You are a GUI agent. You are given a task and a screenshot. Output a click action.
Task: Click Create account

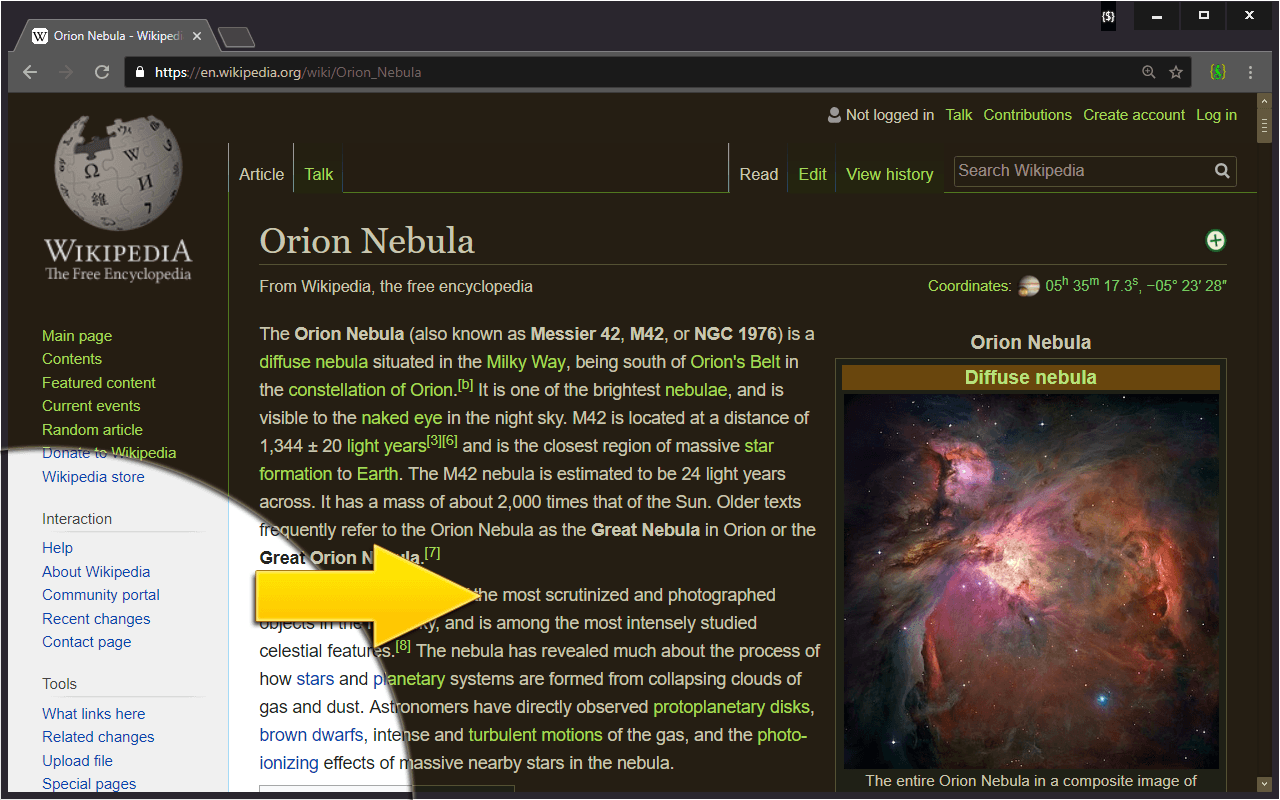click(1134, 115)
